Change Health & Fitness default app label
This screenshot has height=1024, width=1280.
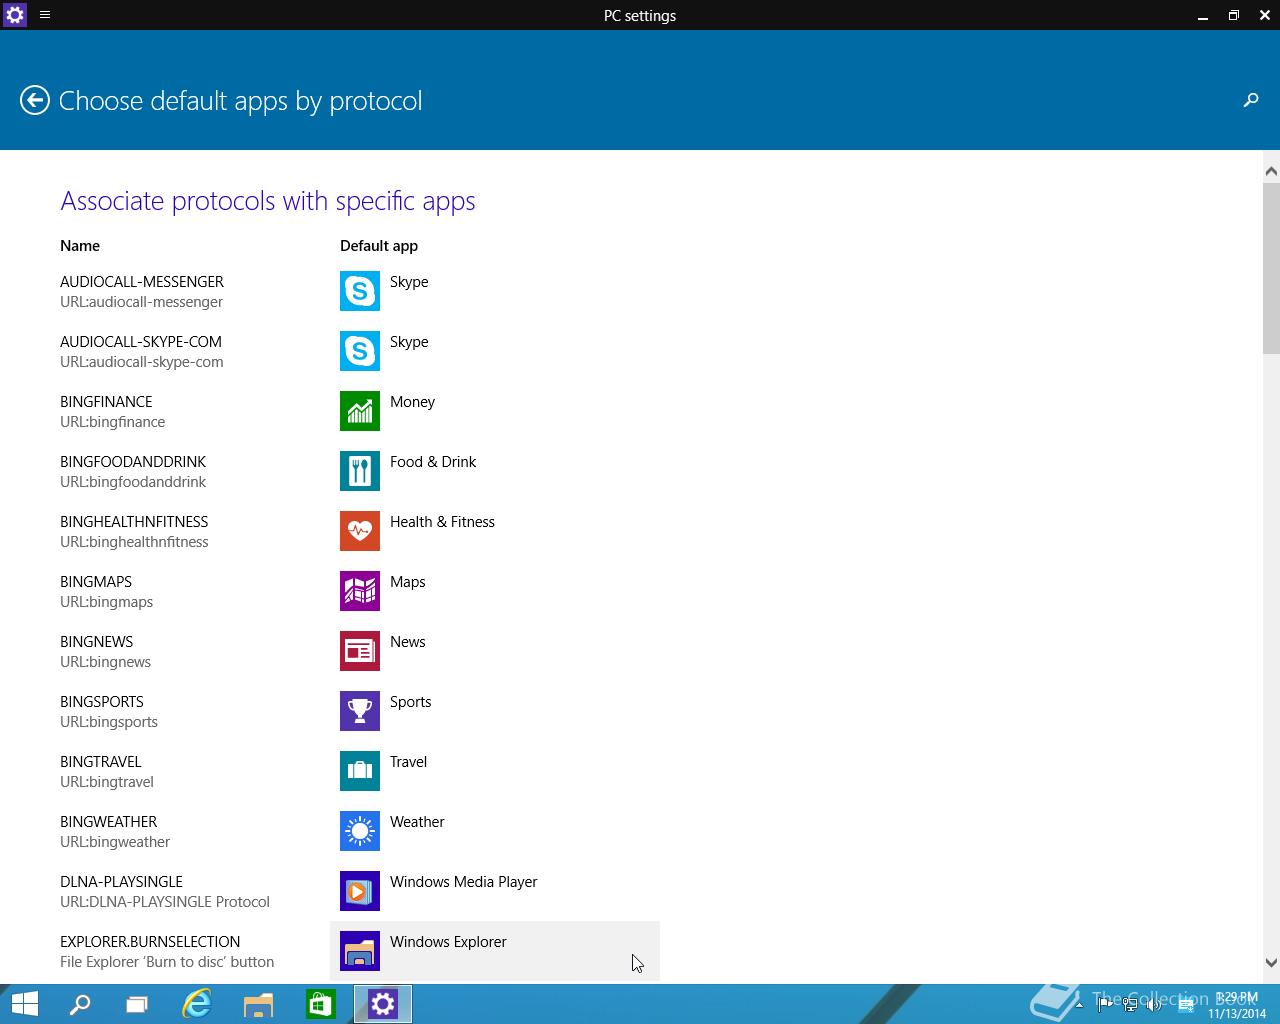click(x=442, y=522)
